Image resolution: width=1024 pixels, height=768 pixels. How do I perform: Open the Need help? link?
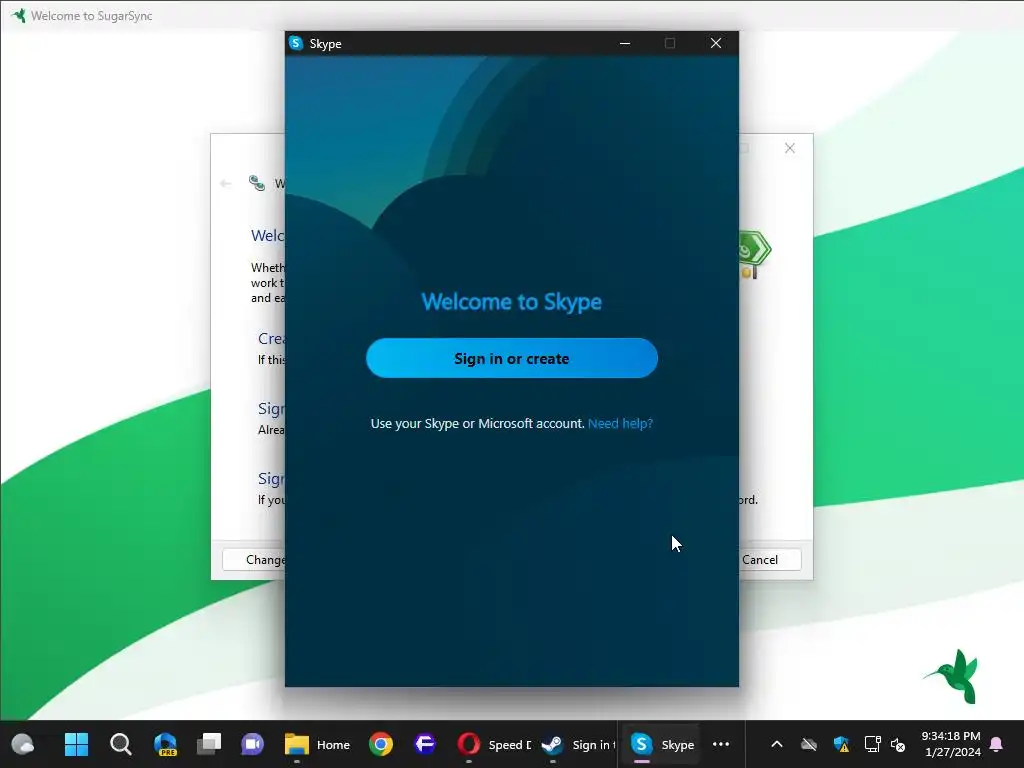pyautogui.click(x=620, y=423)
